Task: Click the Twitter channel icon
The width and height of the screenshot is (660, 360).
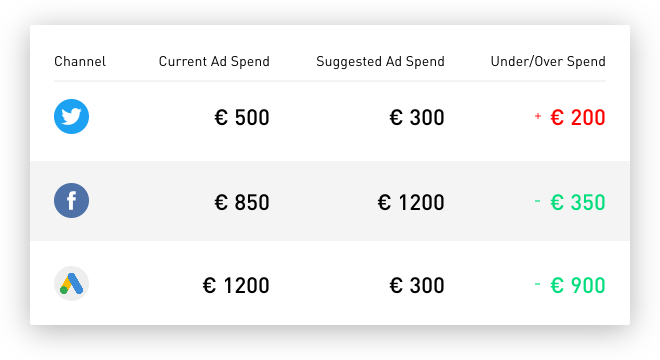Action: (72, 117)
